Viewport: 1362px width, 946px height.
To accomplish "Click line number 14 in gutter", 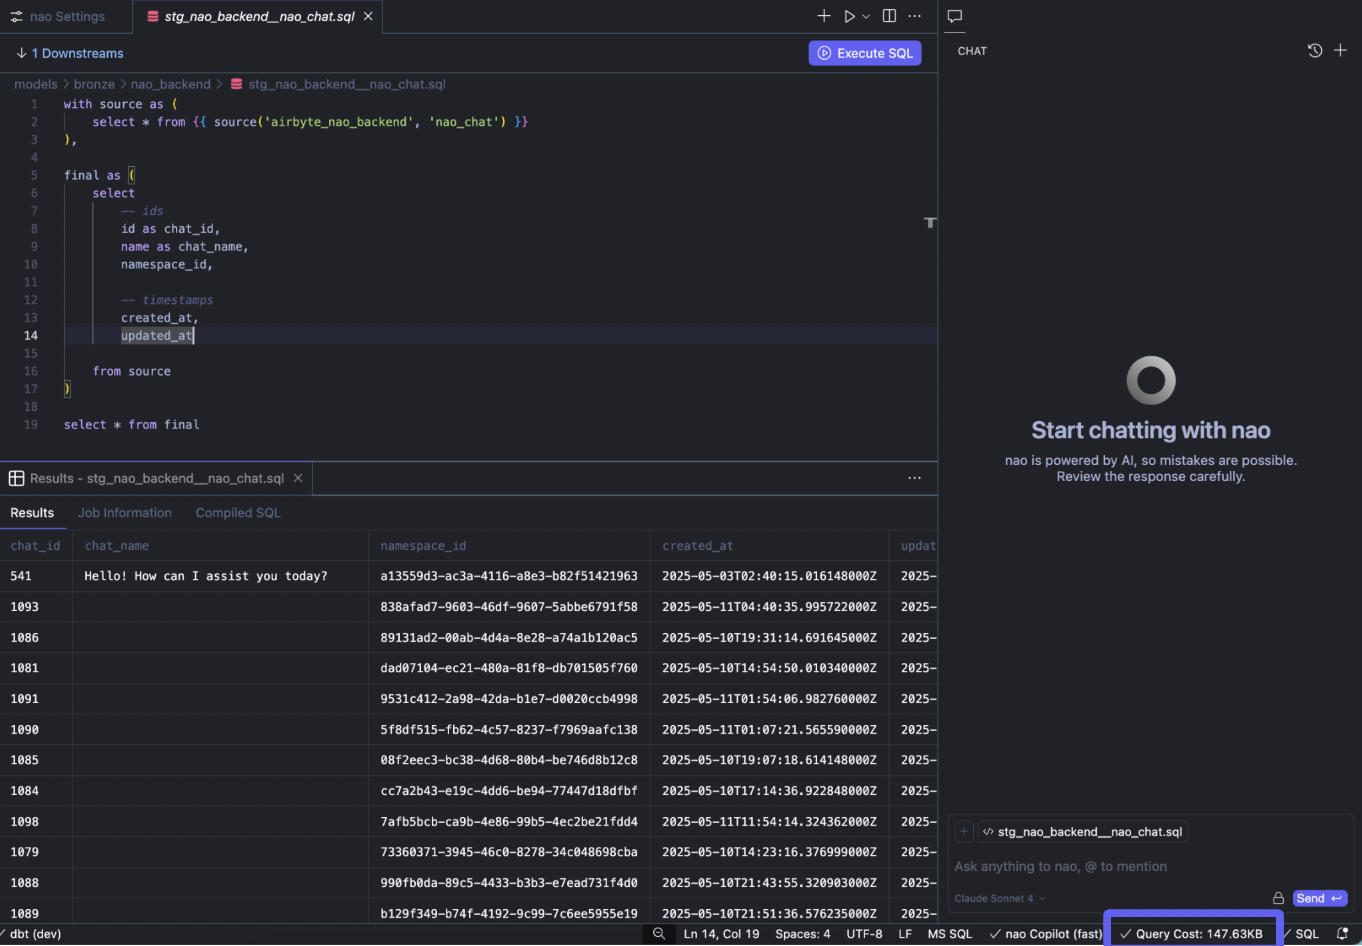I will click(31, 336).
